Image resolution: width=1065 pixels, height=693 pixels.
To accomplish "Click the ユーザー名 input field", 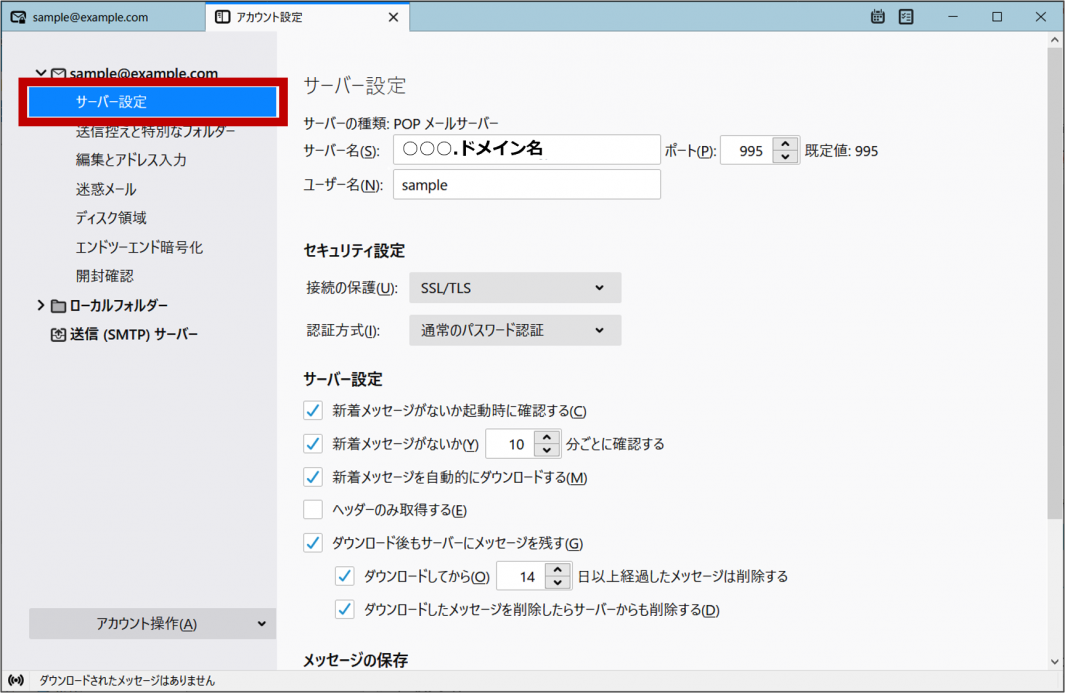I will (x=526, y=185).
